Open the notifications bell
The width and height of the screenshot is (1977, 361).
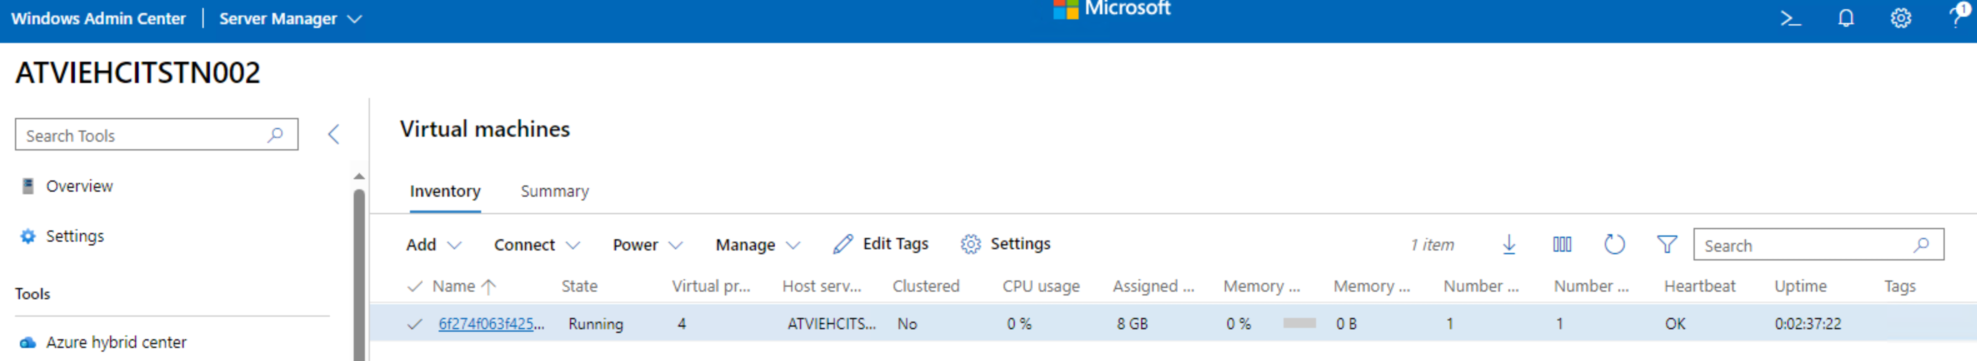pos(1846,18)
